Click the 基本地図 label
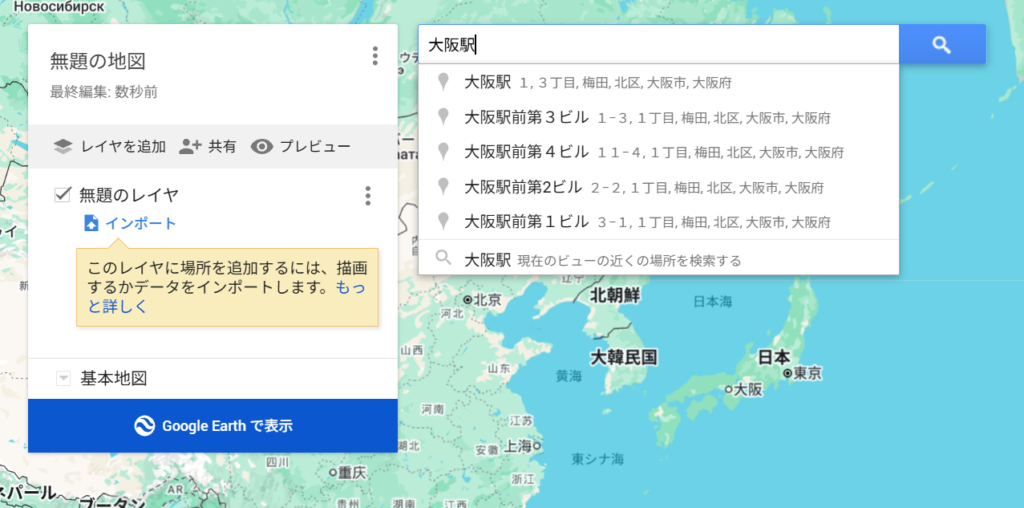 tap(114, 378)
